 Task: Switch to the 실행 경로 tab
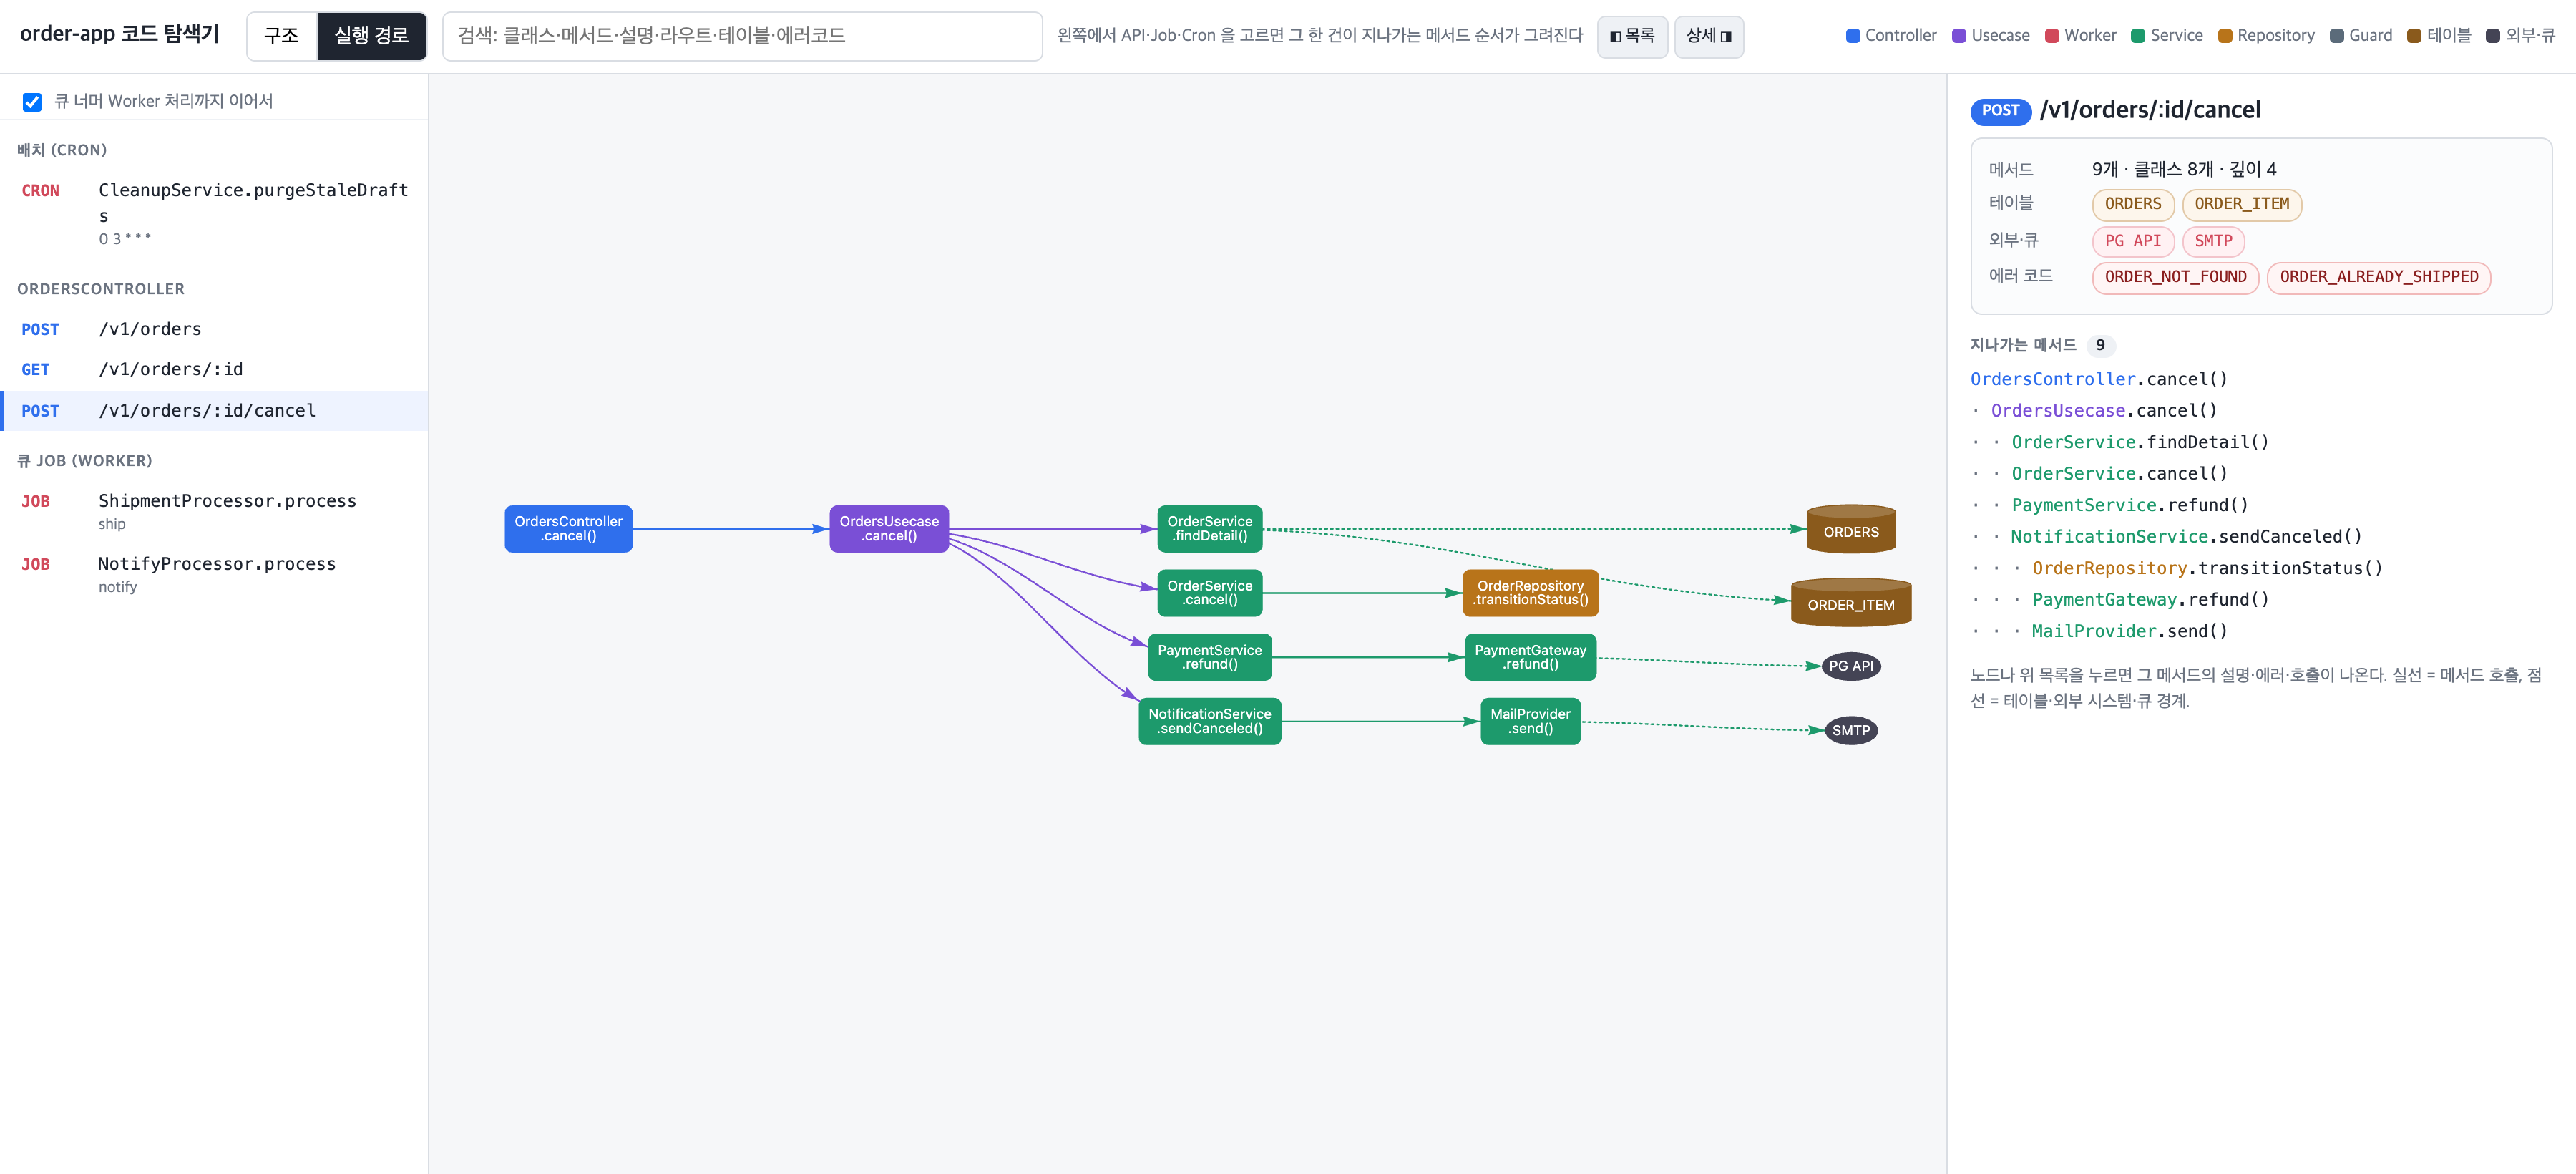[x=371, y=36]
